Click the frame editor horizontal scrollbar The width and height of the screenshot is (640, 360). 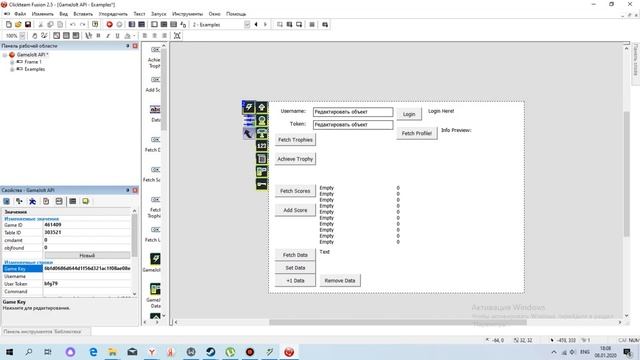click(x=398, y=322)
